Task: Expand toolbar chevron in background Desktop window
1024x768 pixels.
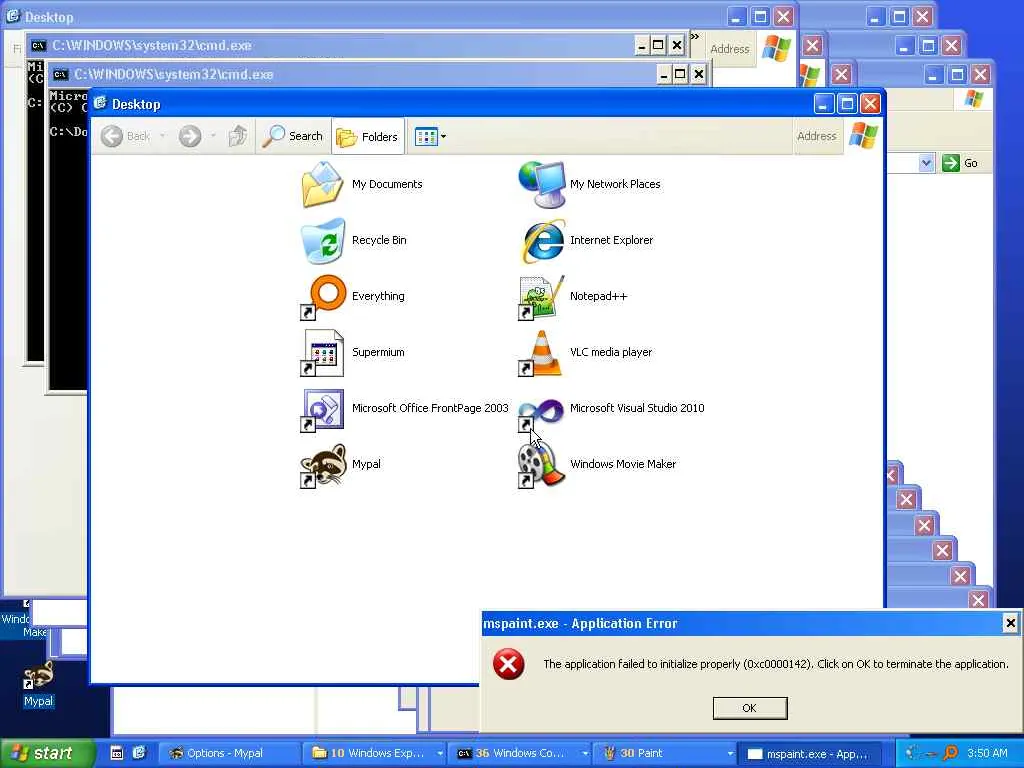Action: (694, 37)
